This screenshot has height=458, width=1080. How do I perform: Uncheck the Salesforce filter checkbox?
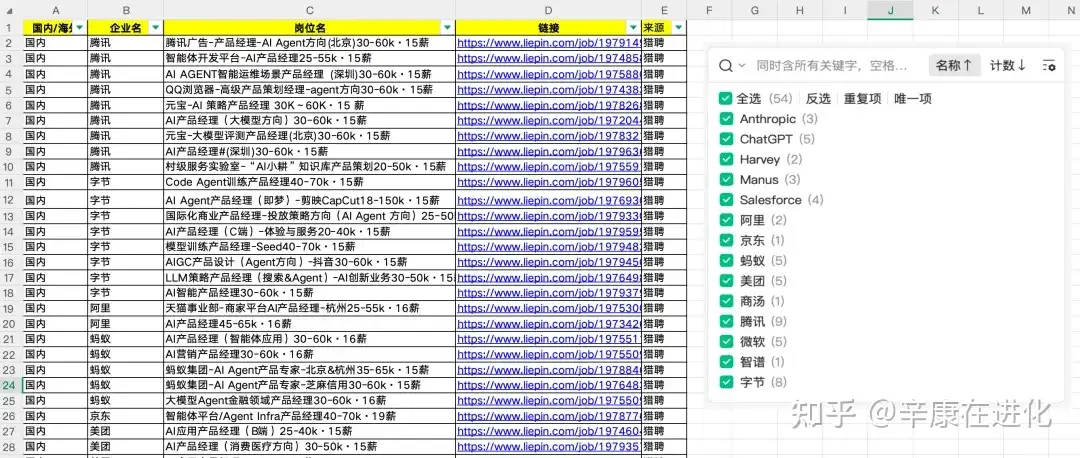725,200
